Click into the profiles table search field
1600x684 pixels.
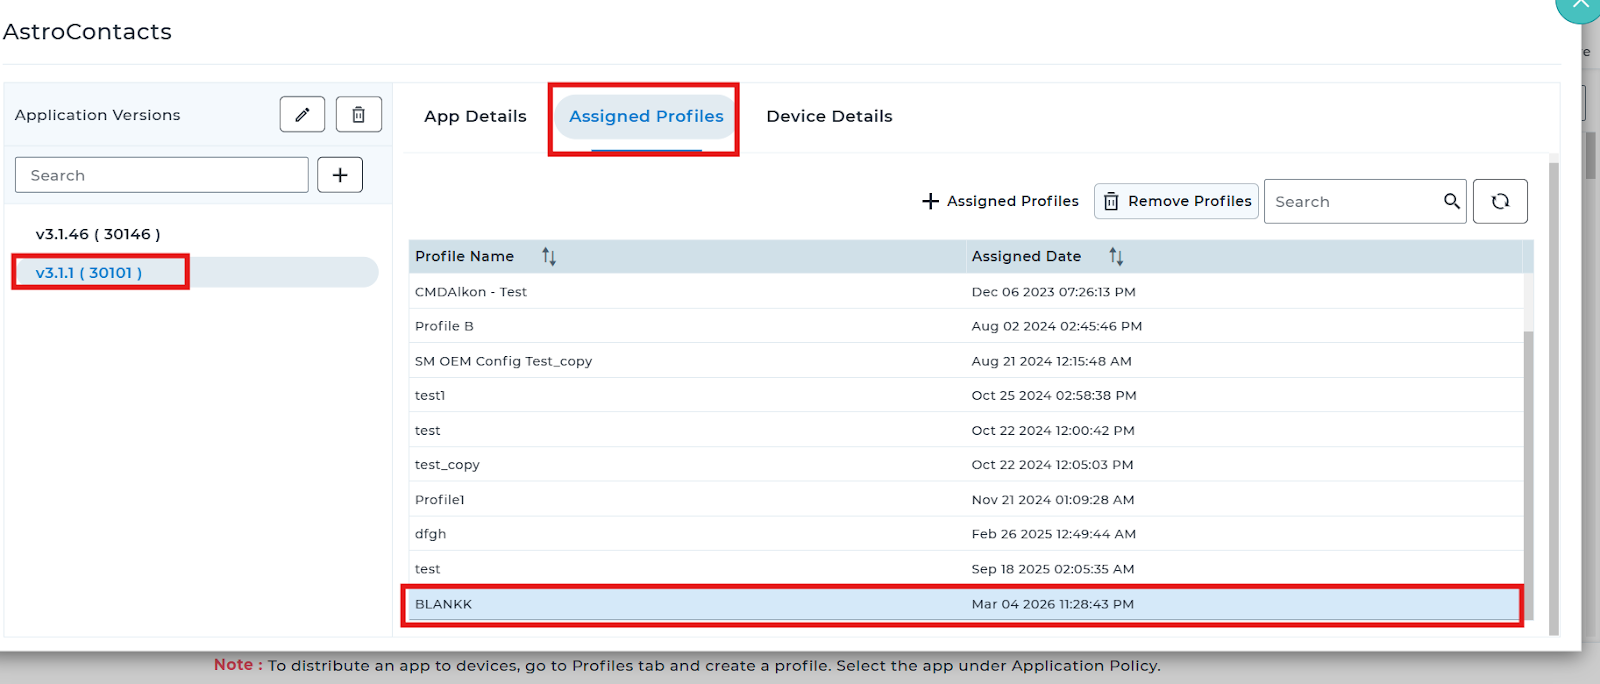coord(1352,201)
